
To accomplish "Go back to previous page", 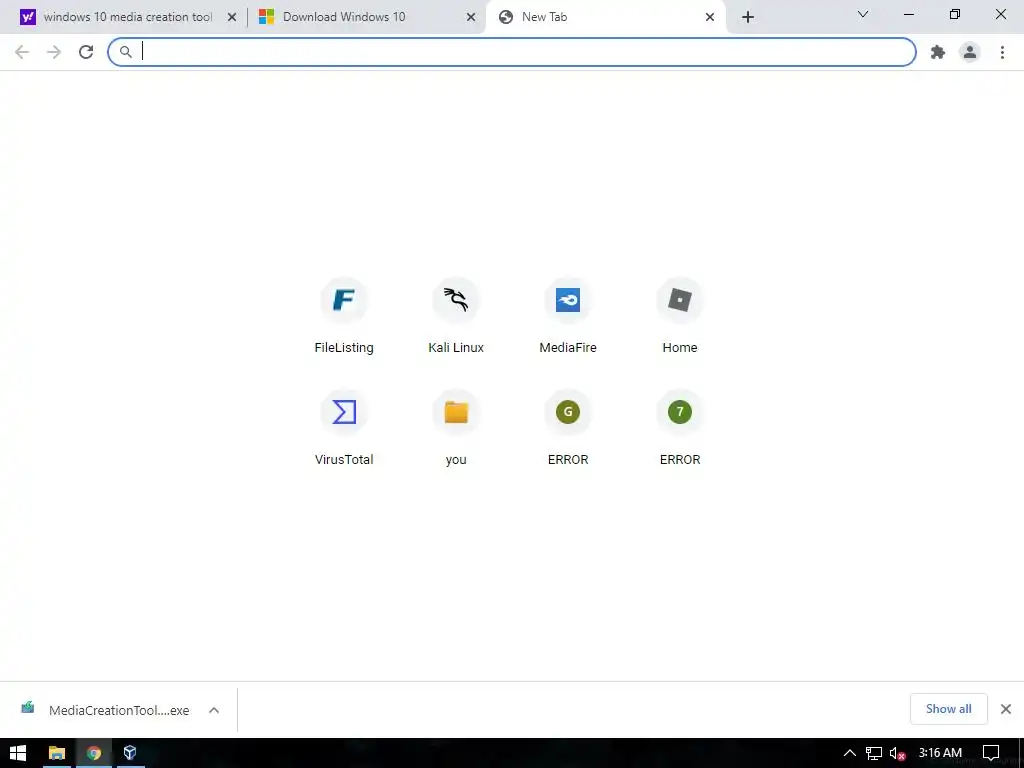I will tap(22, 52).
